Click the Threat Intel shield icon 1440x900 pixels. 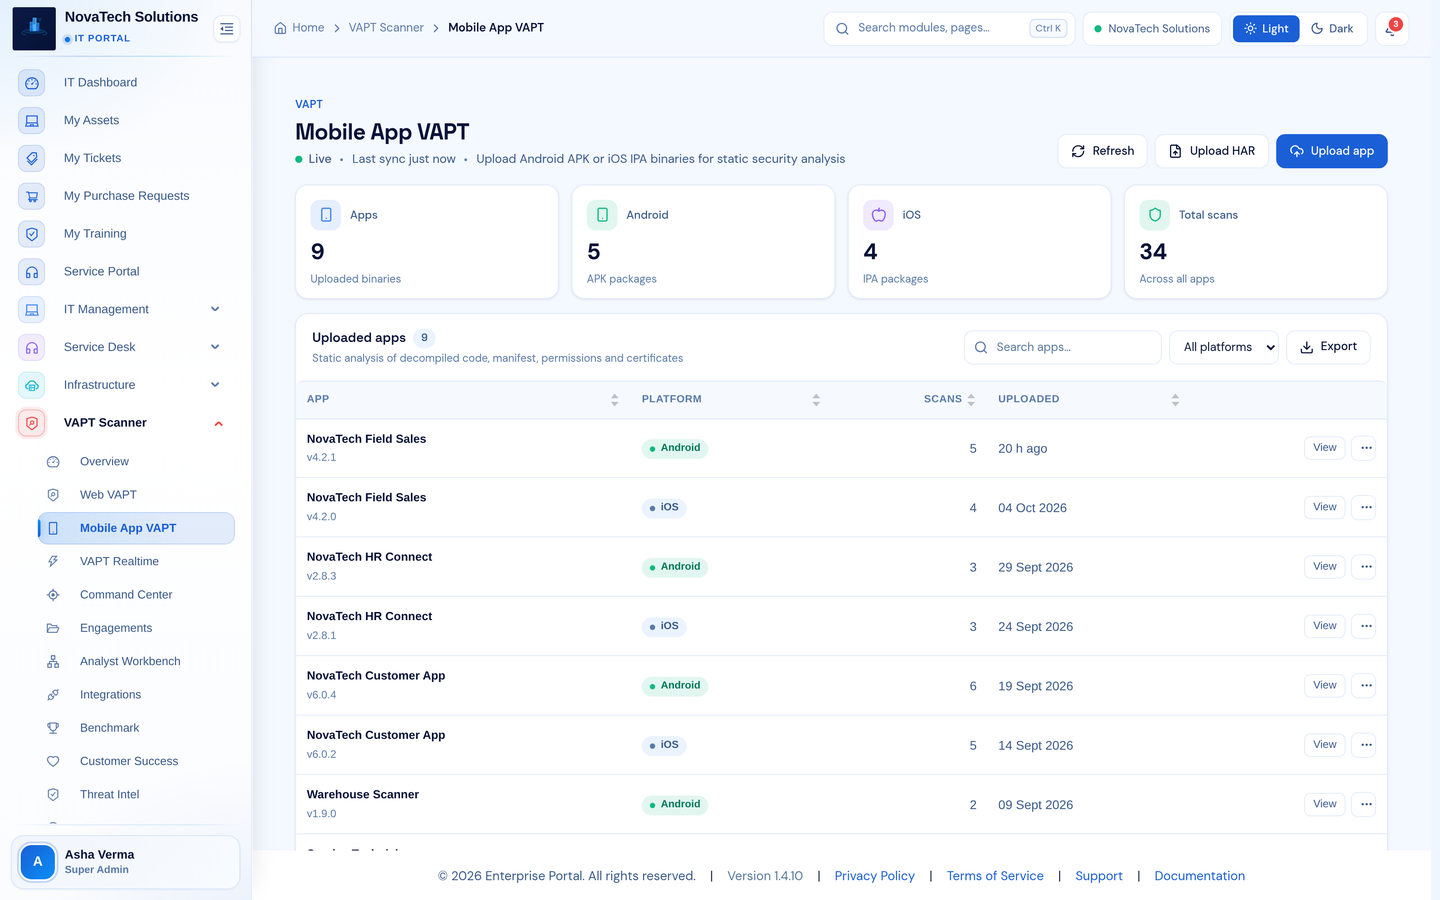[53, 795]
